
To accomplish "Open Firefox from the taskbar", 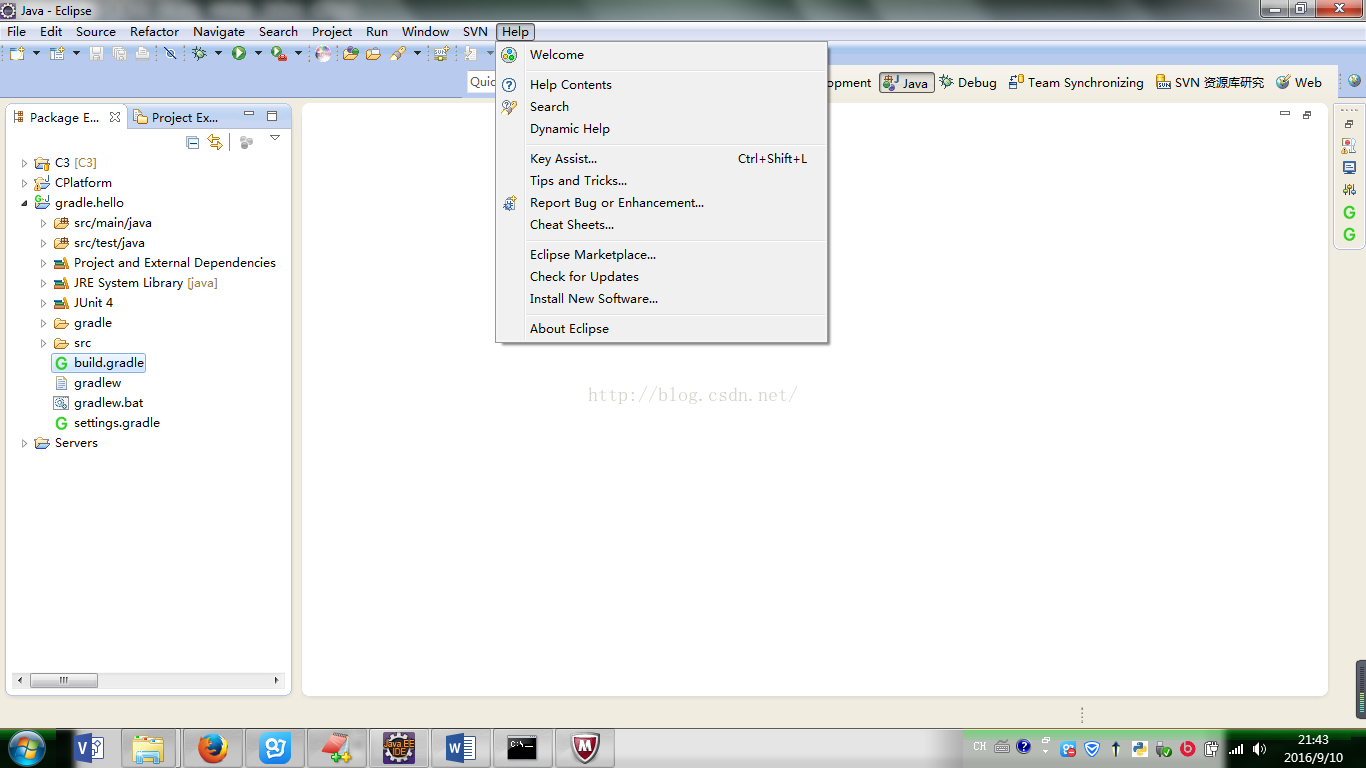I will (212, 748).
